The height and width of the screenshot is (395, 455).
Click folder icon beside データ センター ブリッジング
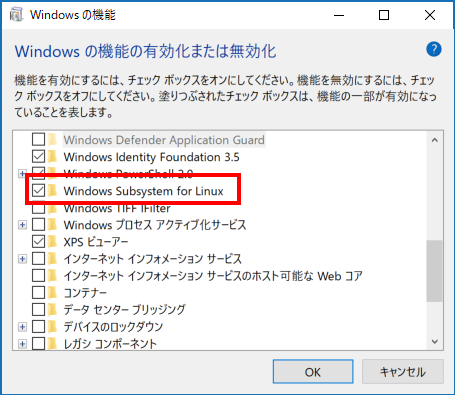click(52, 309)
